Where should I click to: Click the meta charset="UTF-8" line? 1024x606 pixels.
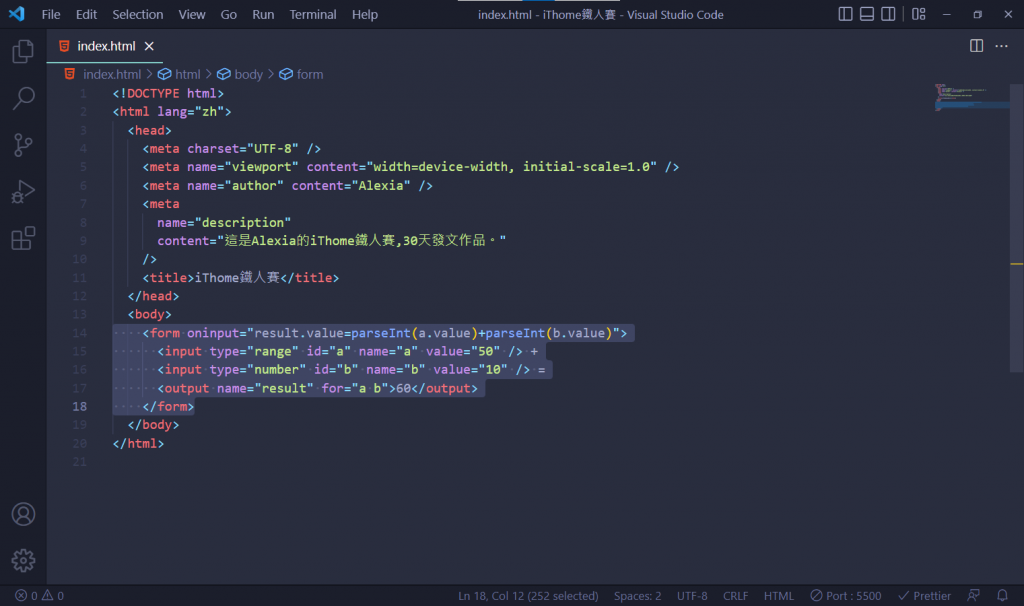(x=232, y=149)
